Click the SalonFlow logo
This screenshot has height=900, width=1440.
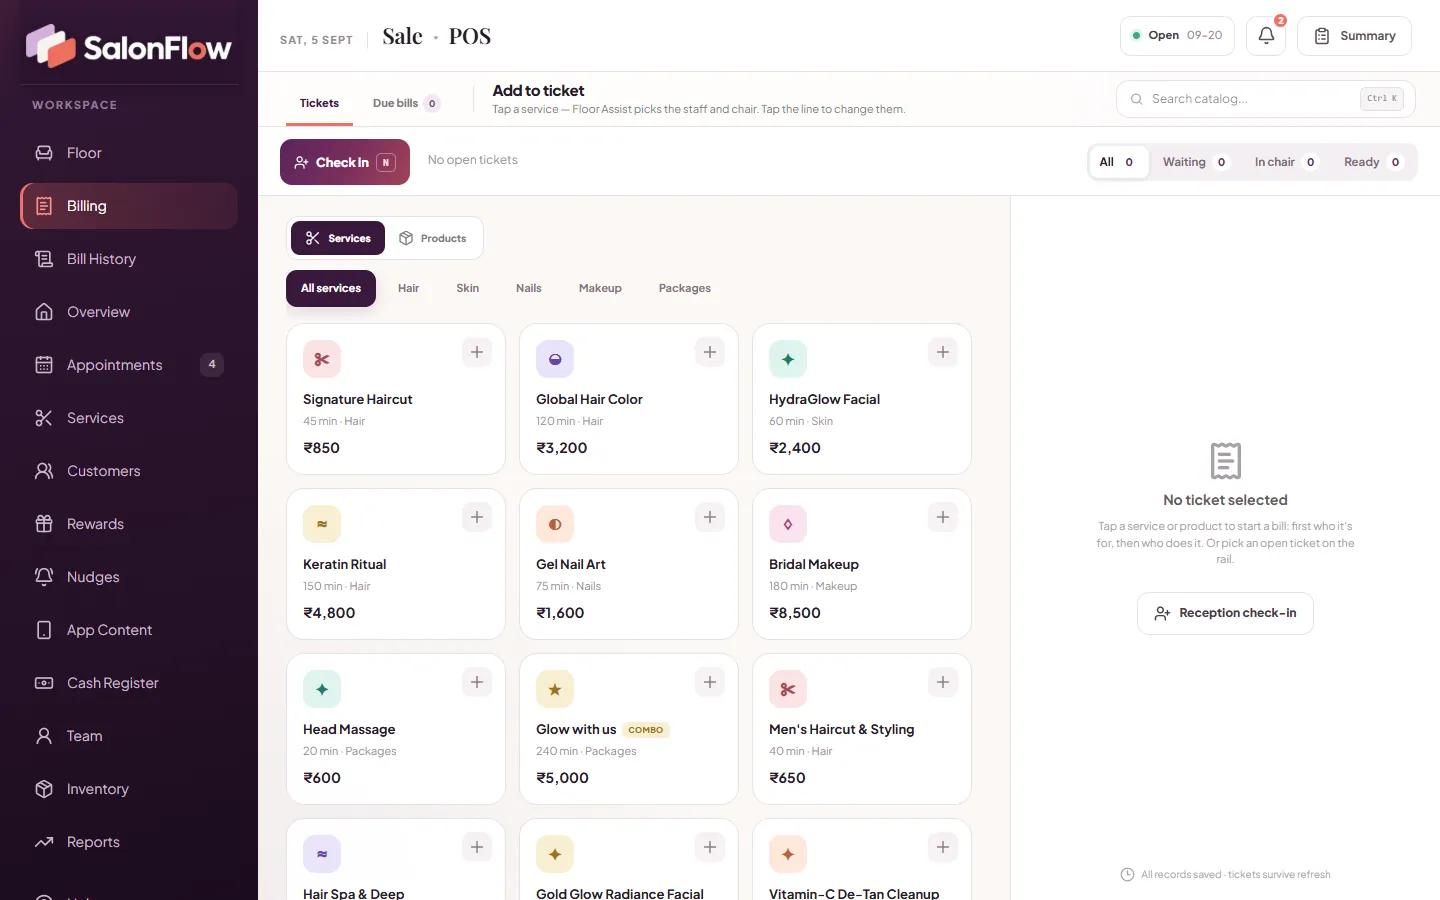(128, 46)
